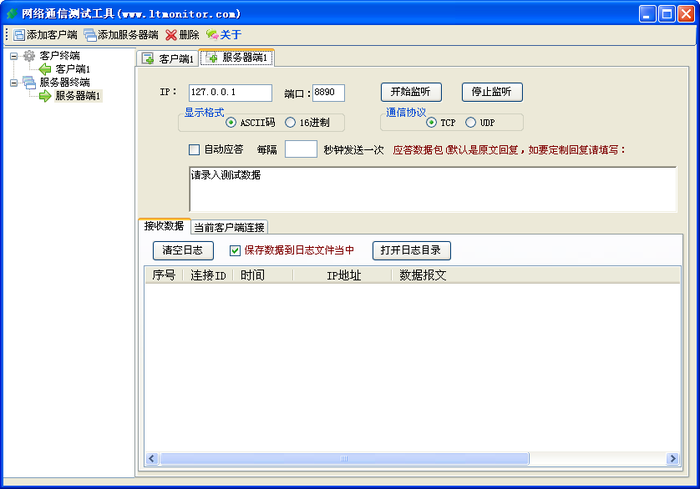Image resolution: width=700 pixels, height=489 pixels.
Task: Switch to the 客户端1 tab
Action: pos(167,58)
